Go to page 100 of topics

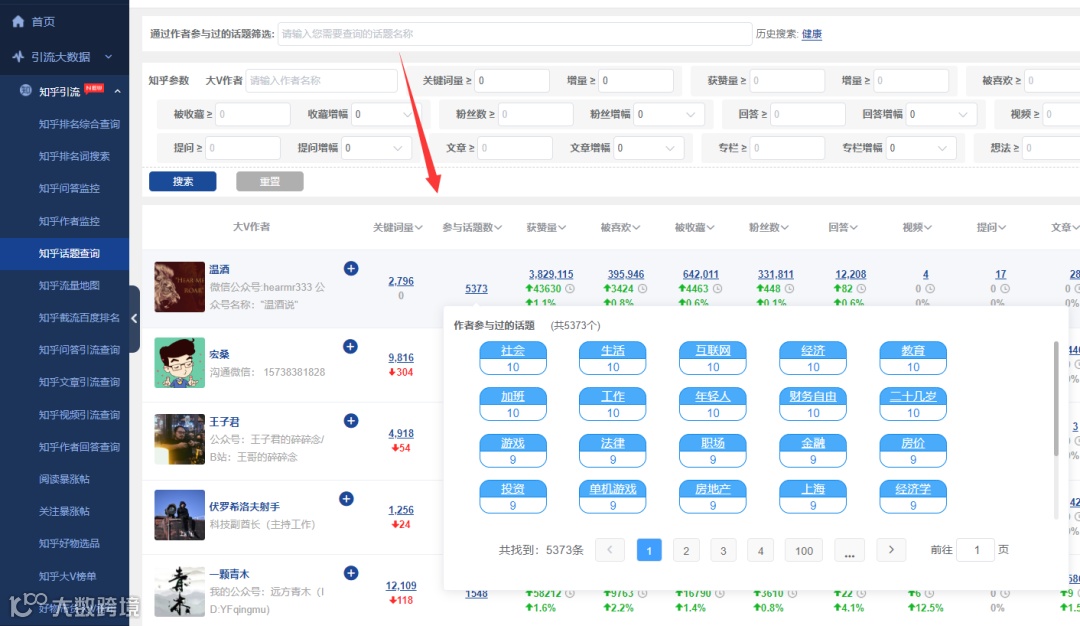(804, 550)
